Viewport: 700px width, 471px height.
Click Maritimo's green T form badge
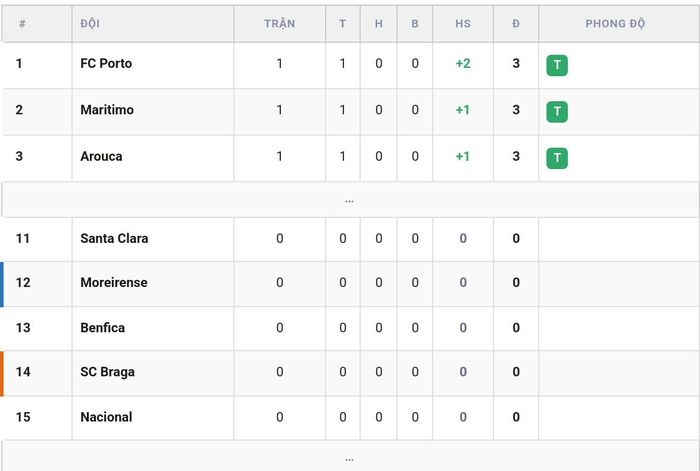pyautogui.click(x=557, y=112)
